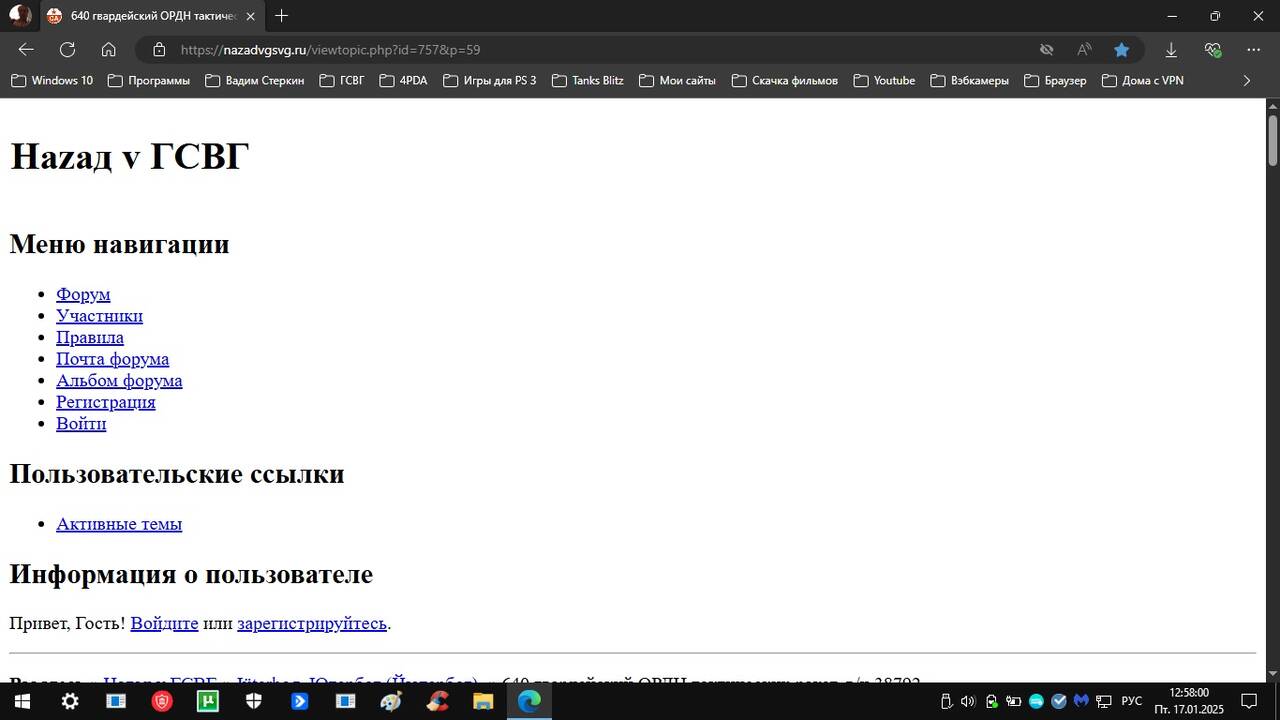Switch the РУС input language indicator
Image resolution: width=1280 pixels, height=720 pixels.
click(1132, 701)
